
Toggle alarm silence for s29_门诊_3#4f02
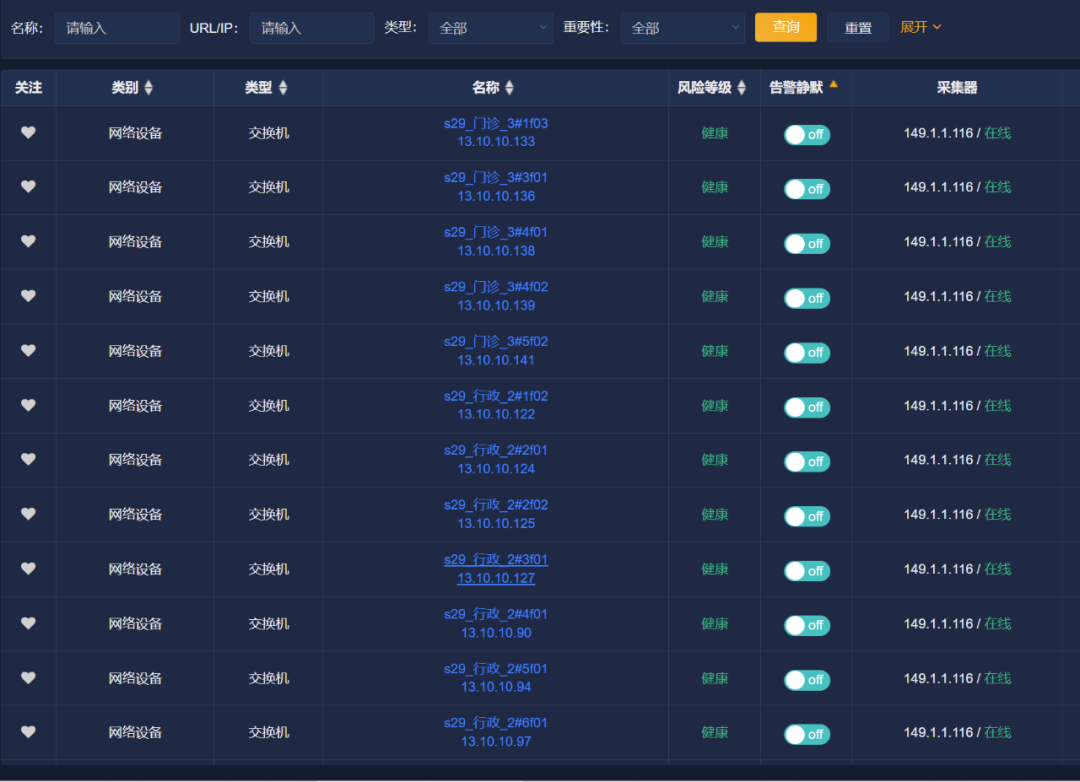(807, 298)
